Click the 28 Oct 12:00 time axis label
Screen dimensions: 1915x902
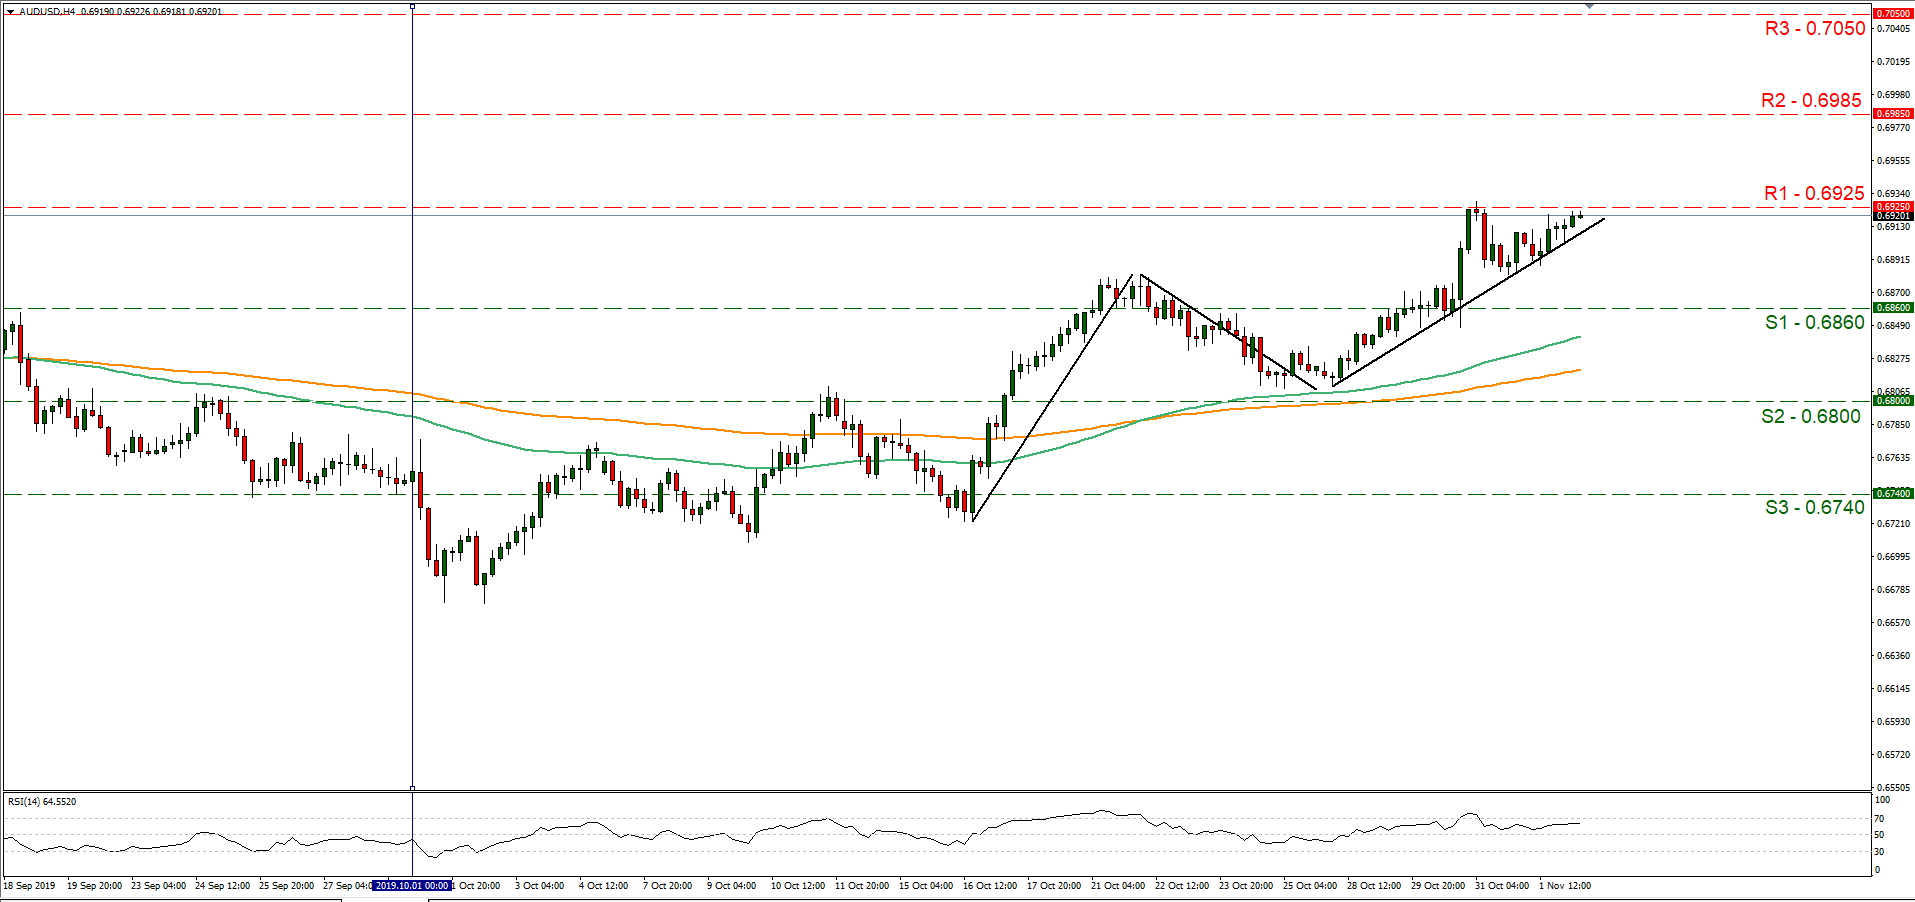[1374, 886]
